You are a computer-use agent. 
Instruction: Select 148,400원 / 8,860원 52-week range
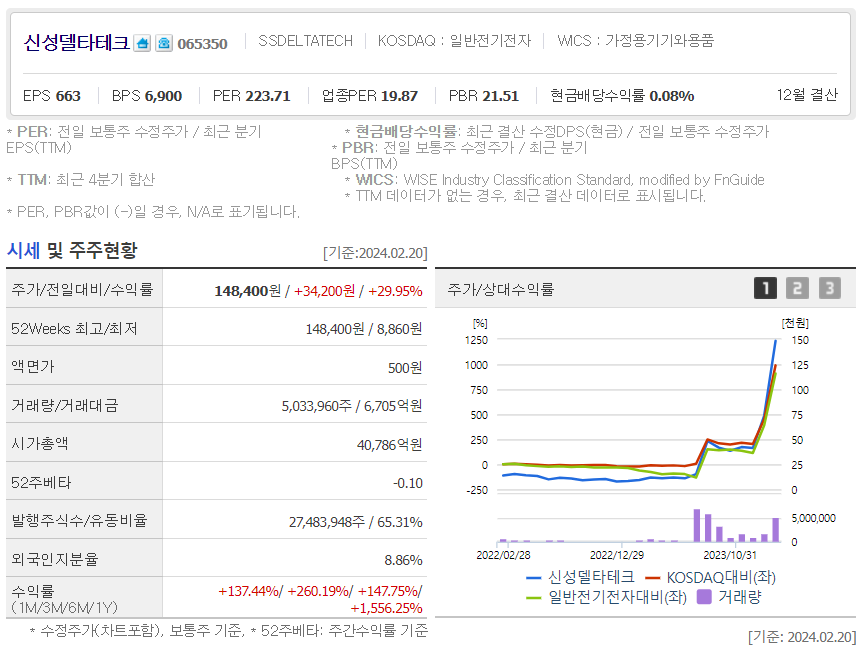(364, 329)
